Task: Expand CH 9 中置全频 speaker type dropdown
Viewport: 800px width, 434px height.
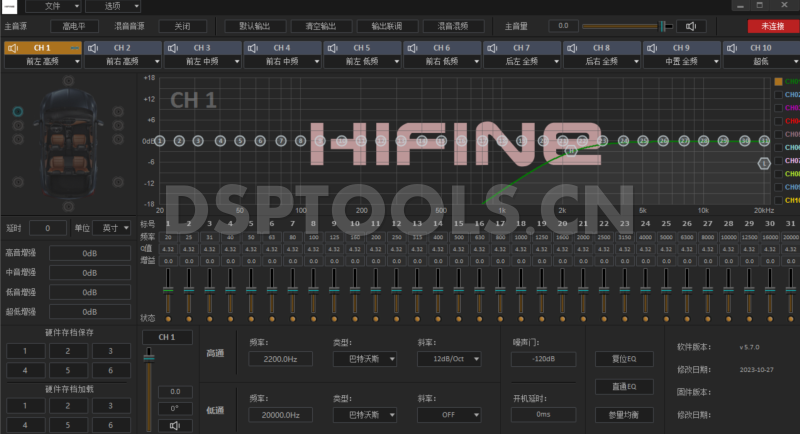Action: tap(682, 62)
